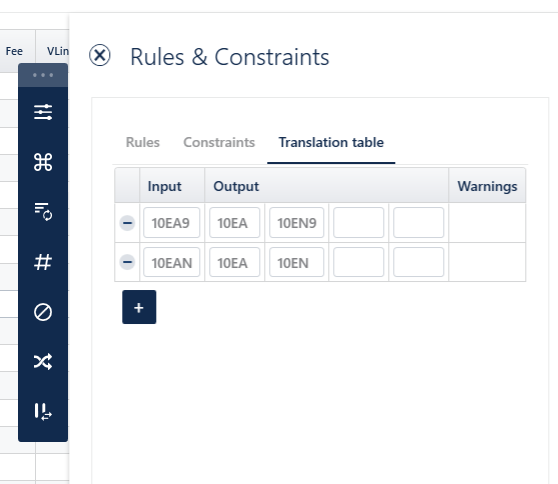Remove the 10EAN translation row
This screenshot has height=484, width=558.
[x=127, y=262]
